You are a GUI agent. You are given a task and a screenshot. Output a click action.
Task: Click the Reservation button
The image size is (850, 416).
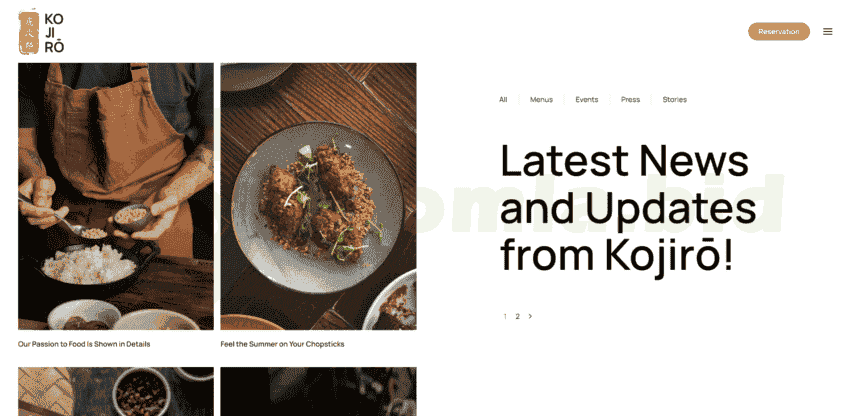[778, 31]
